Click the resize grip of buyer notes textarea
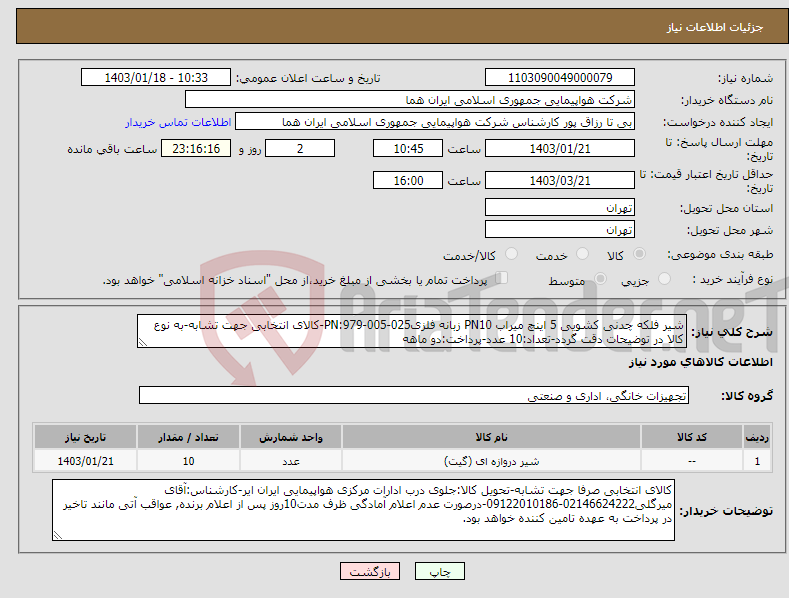This screenshot has width=789, height=598. coord(58,536)
